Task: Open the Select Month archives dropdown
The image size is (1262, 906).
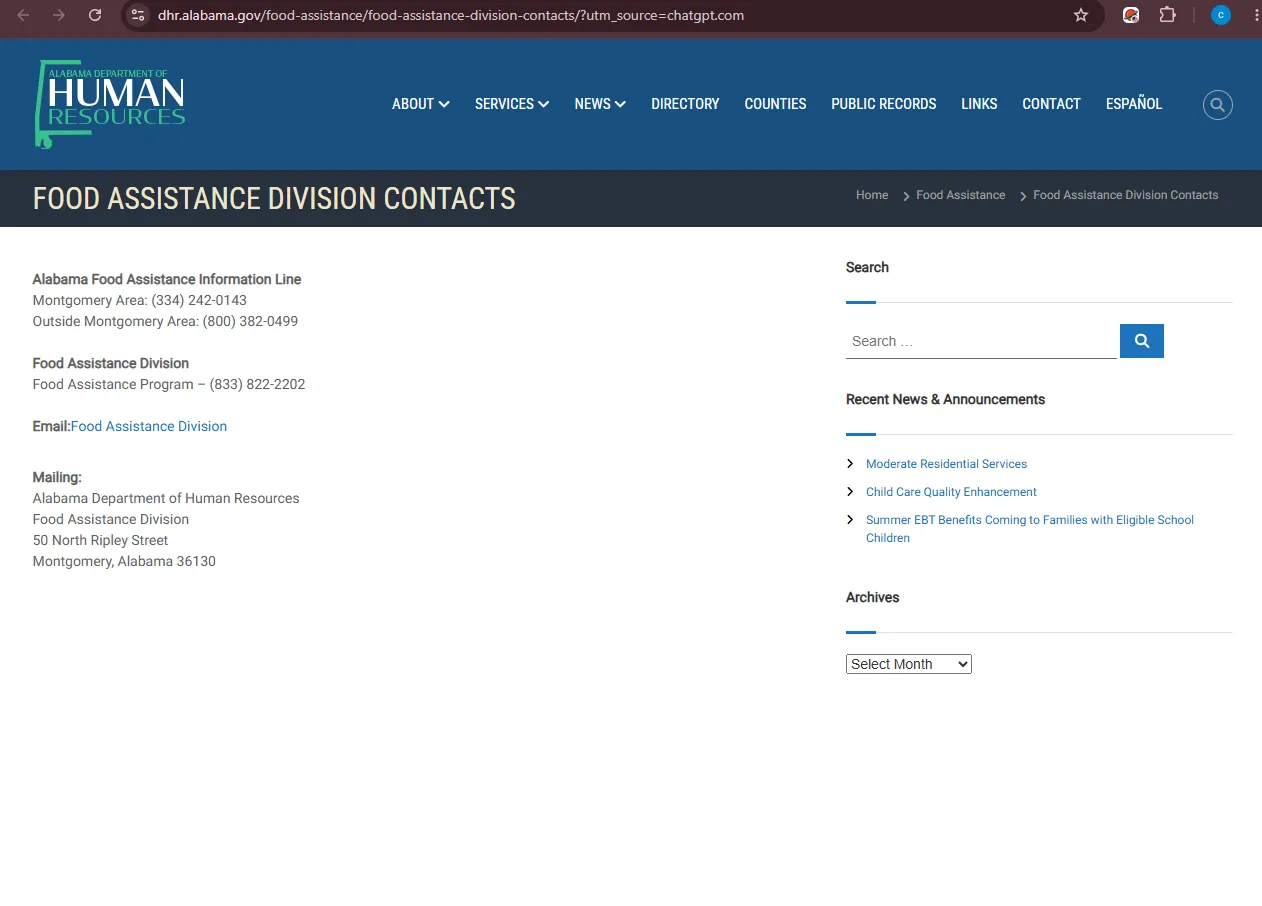Action: click(909, 664)
